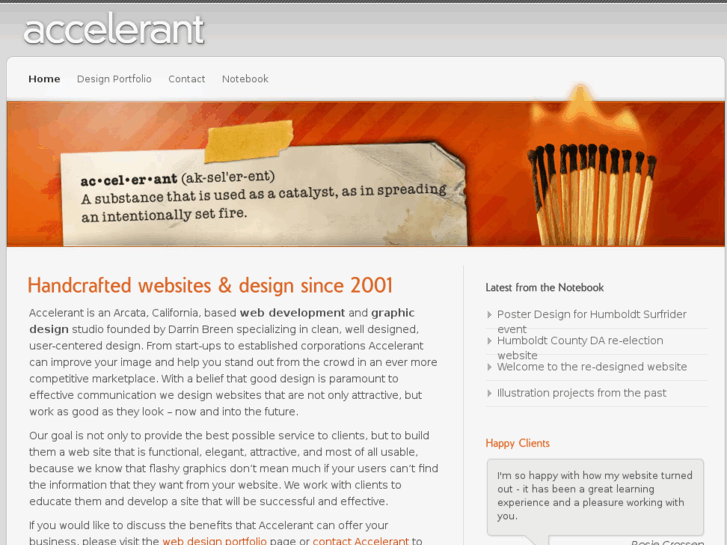
Task: Open the Home menu item
Action: 44,79
